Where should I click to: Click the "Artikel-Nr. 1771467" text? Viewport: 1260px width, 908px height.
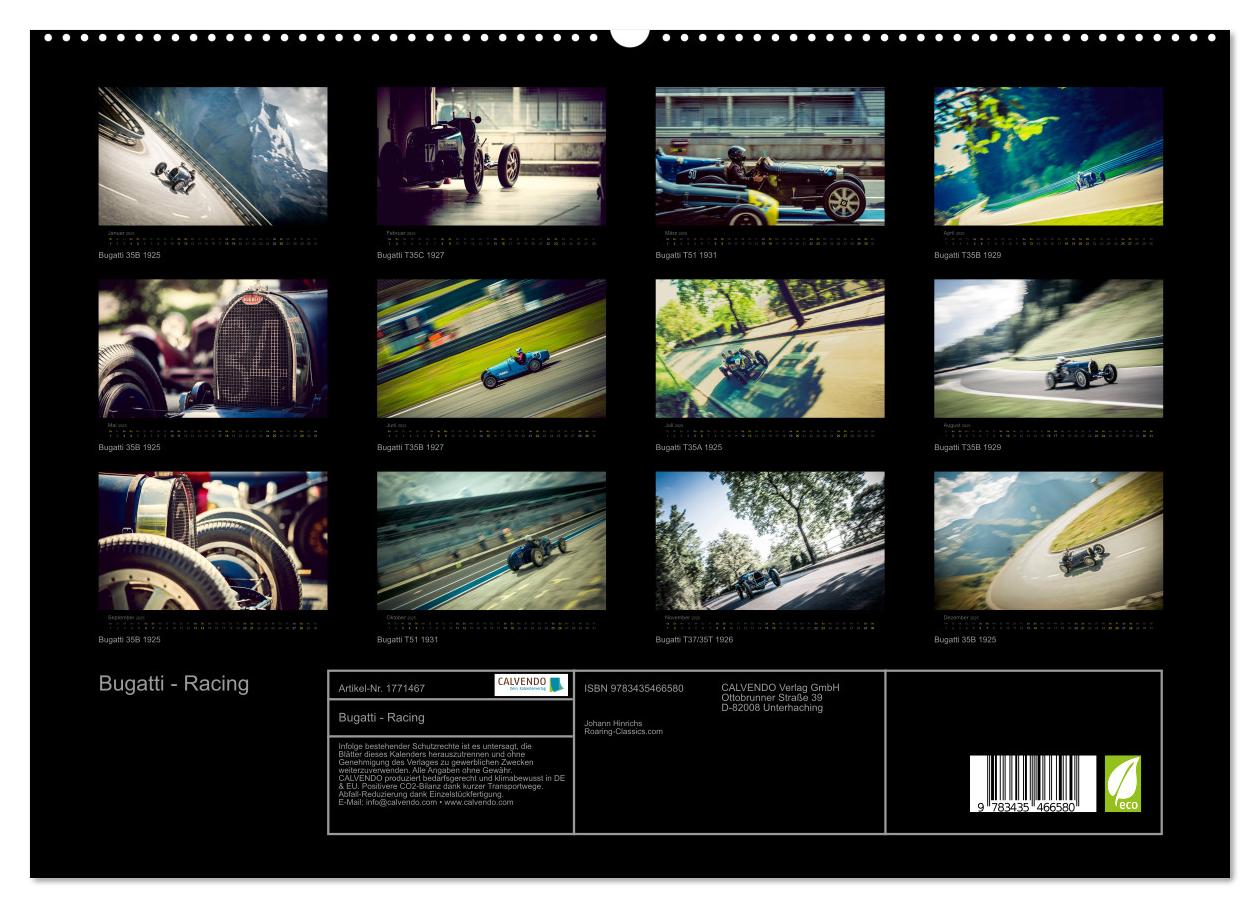382,688
